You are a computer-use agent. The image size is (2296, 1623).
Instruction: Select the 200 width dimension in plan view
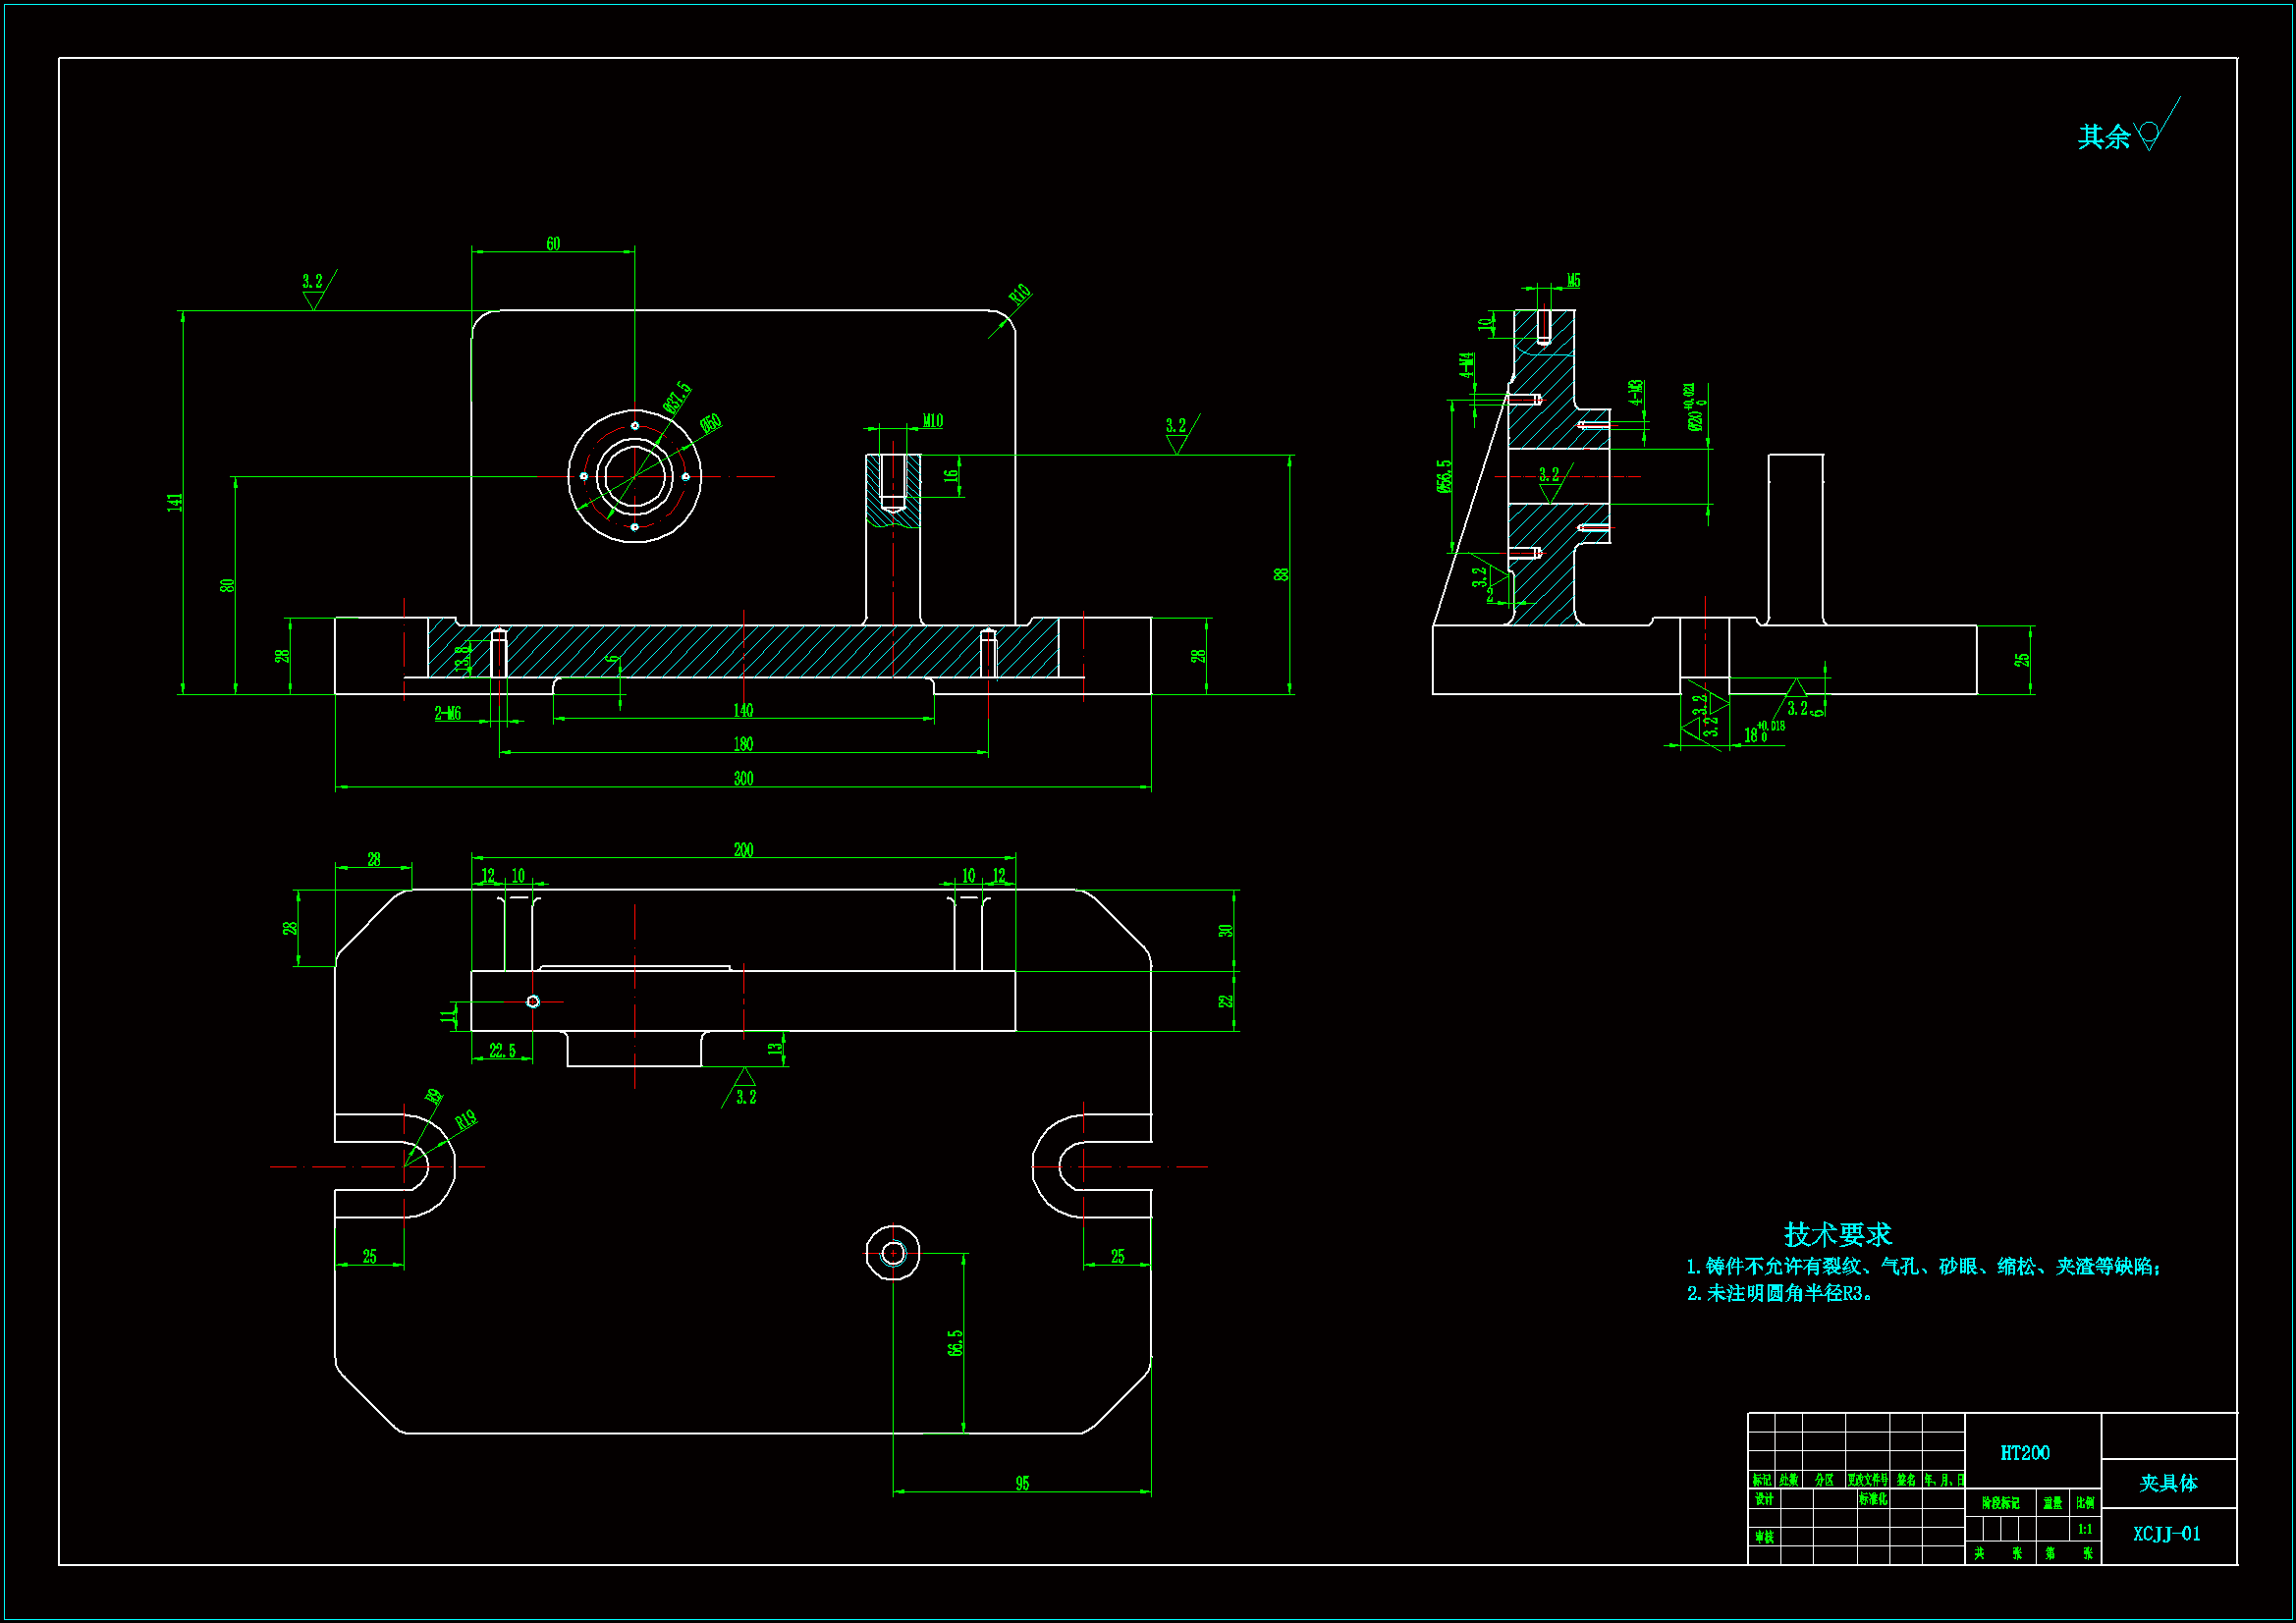[x=743, y=850]
